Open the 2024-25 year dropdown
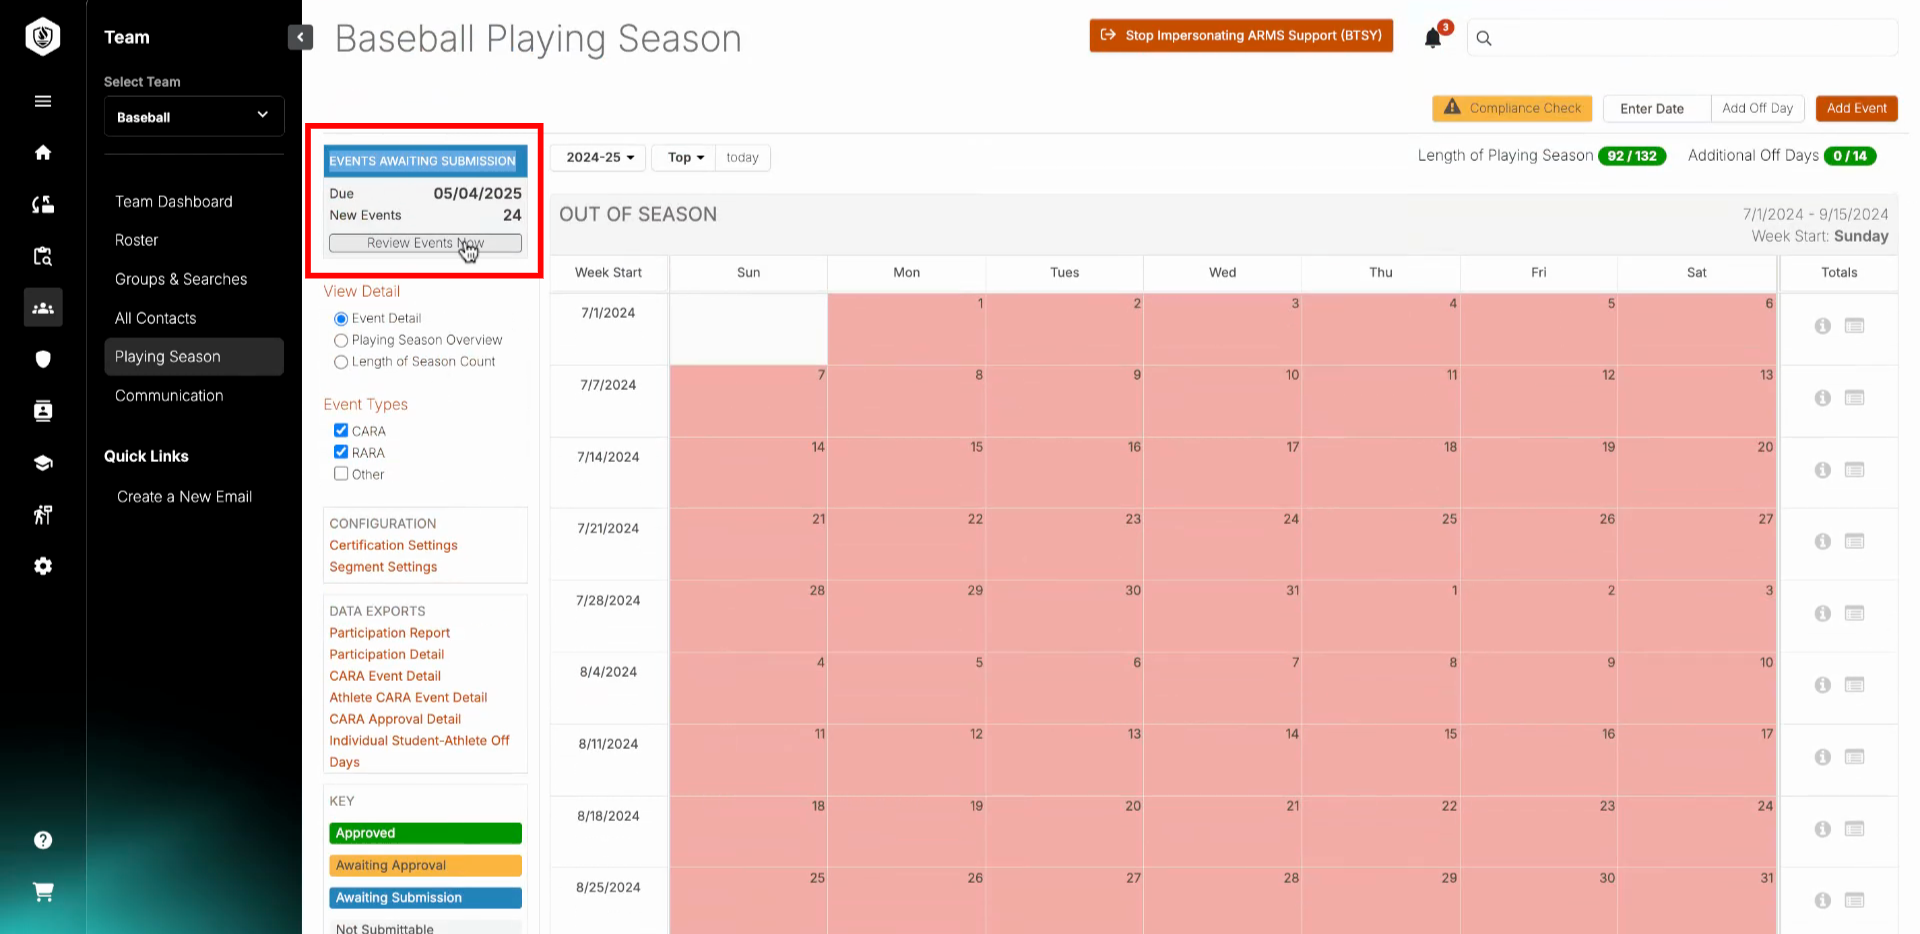This screenshot has height=934, width=1920. pos(600,157)
